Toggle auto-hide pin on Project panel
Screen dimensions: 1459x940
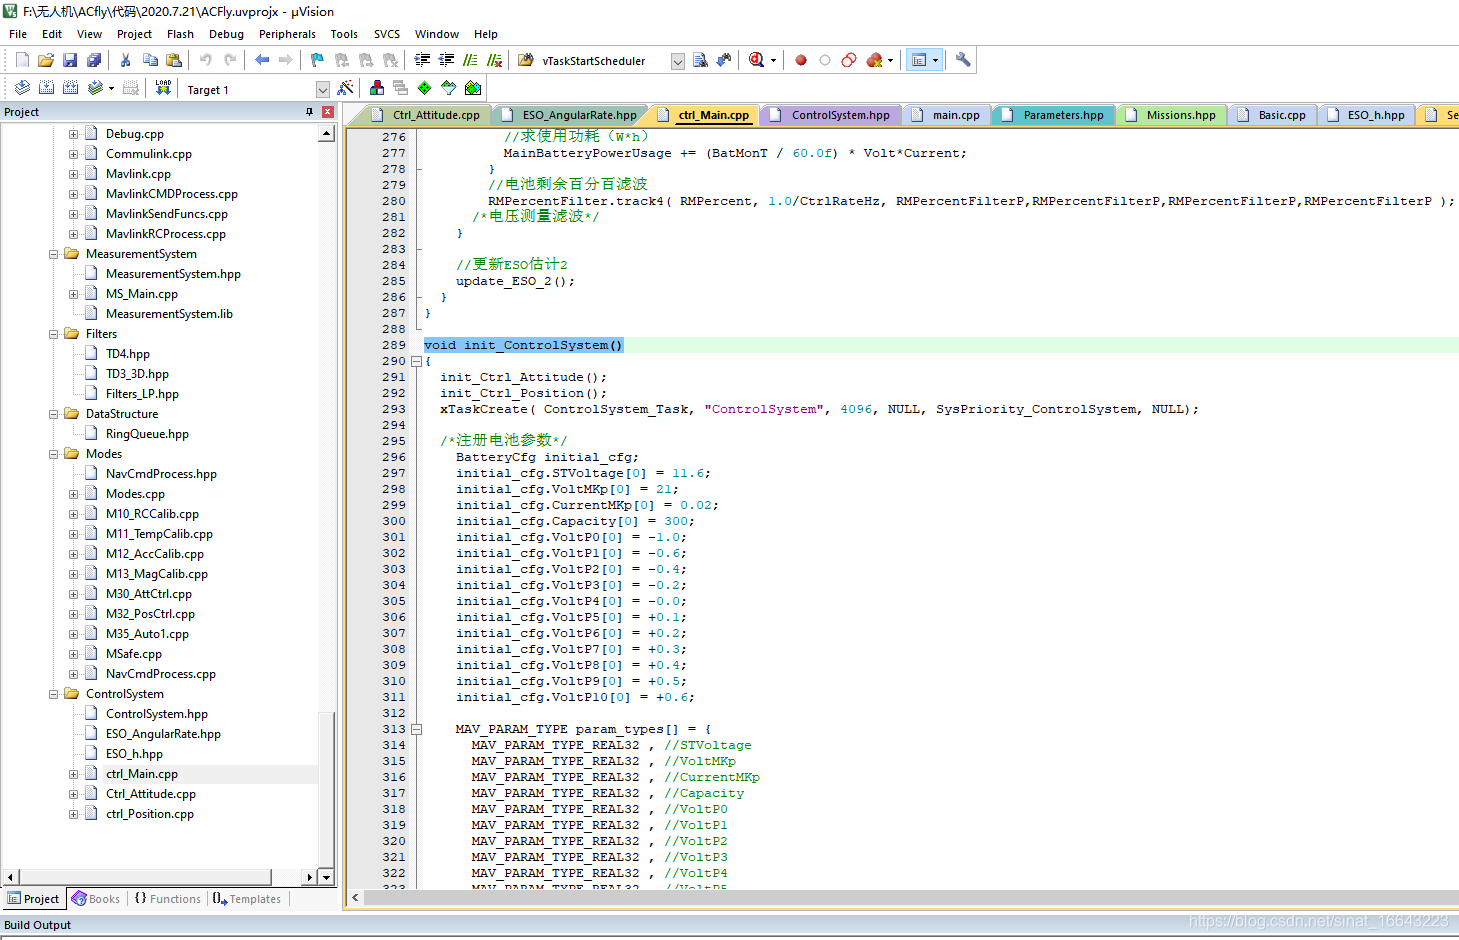pyautogui.click(x=309, y=112)
